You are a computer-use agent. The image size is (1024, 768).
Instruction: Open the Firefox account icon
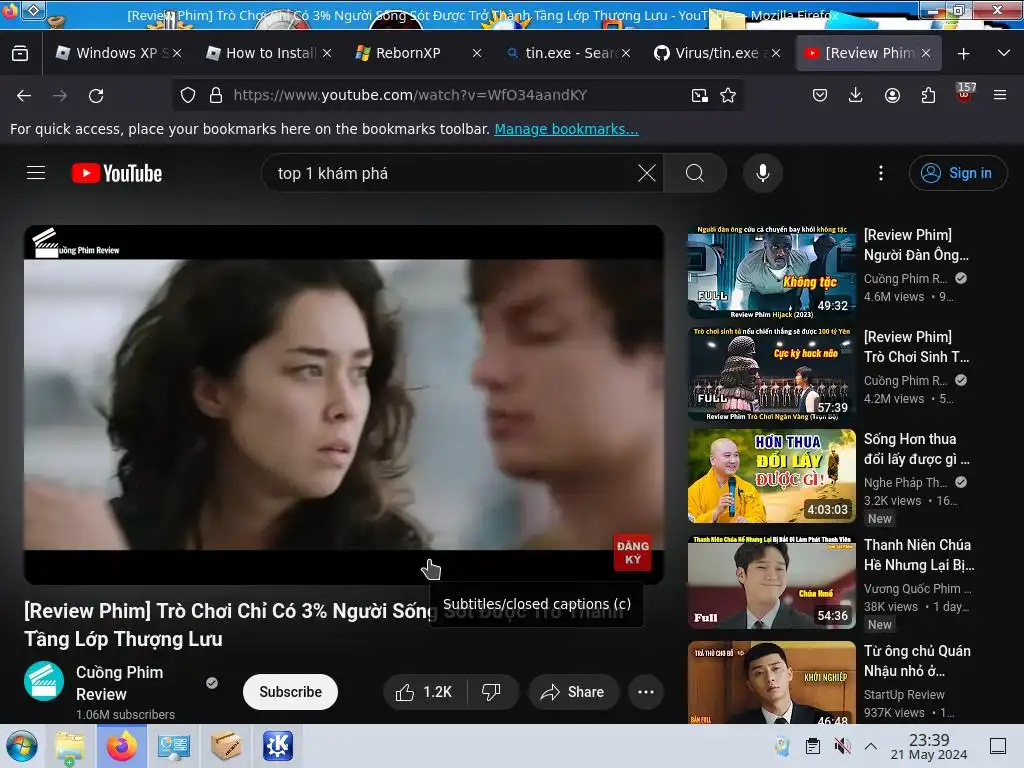click(x=892, y=95)
